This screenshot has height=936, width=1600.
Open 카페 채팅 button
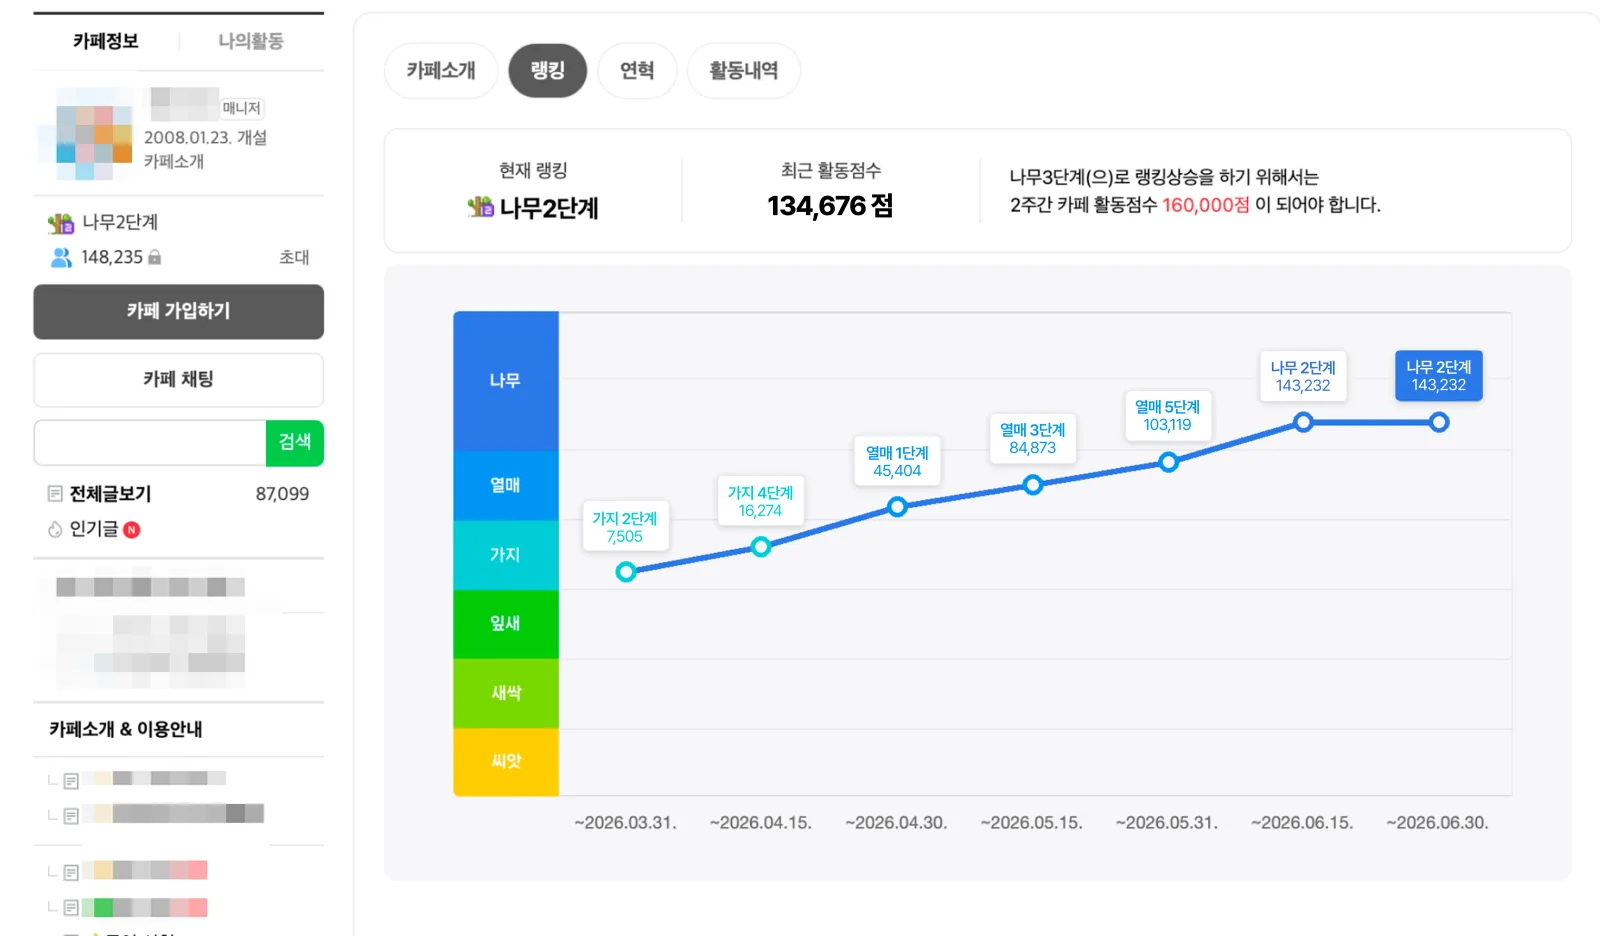(179, 380)
